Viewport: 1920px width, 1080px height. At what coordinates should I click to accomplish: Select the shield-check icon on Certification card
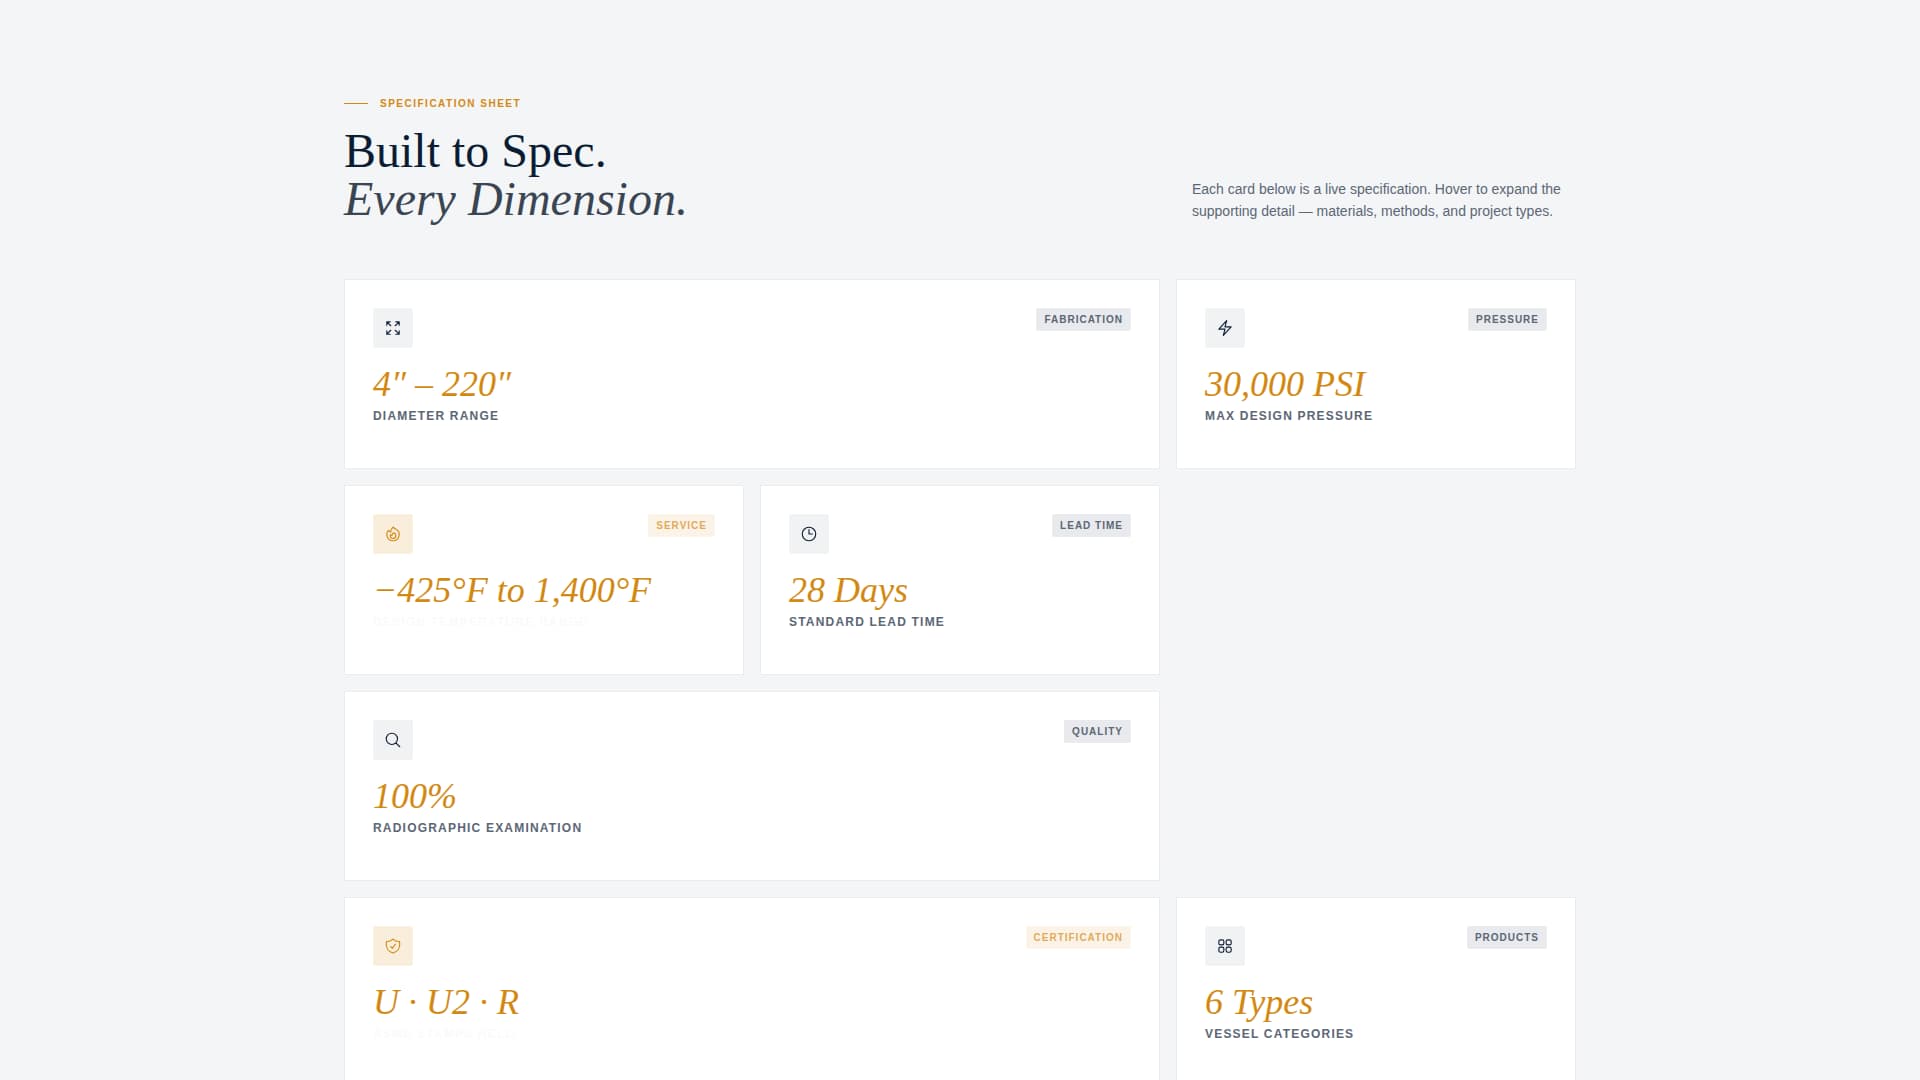pyautogui.click(x=393, y=945)
